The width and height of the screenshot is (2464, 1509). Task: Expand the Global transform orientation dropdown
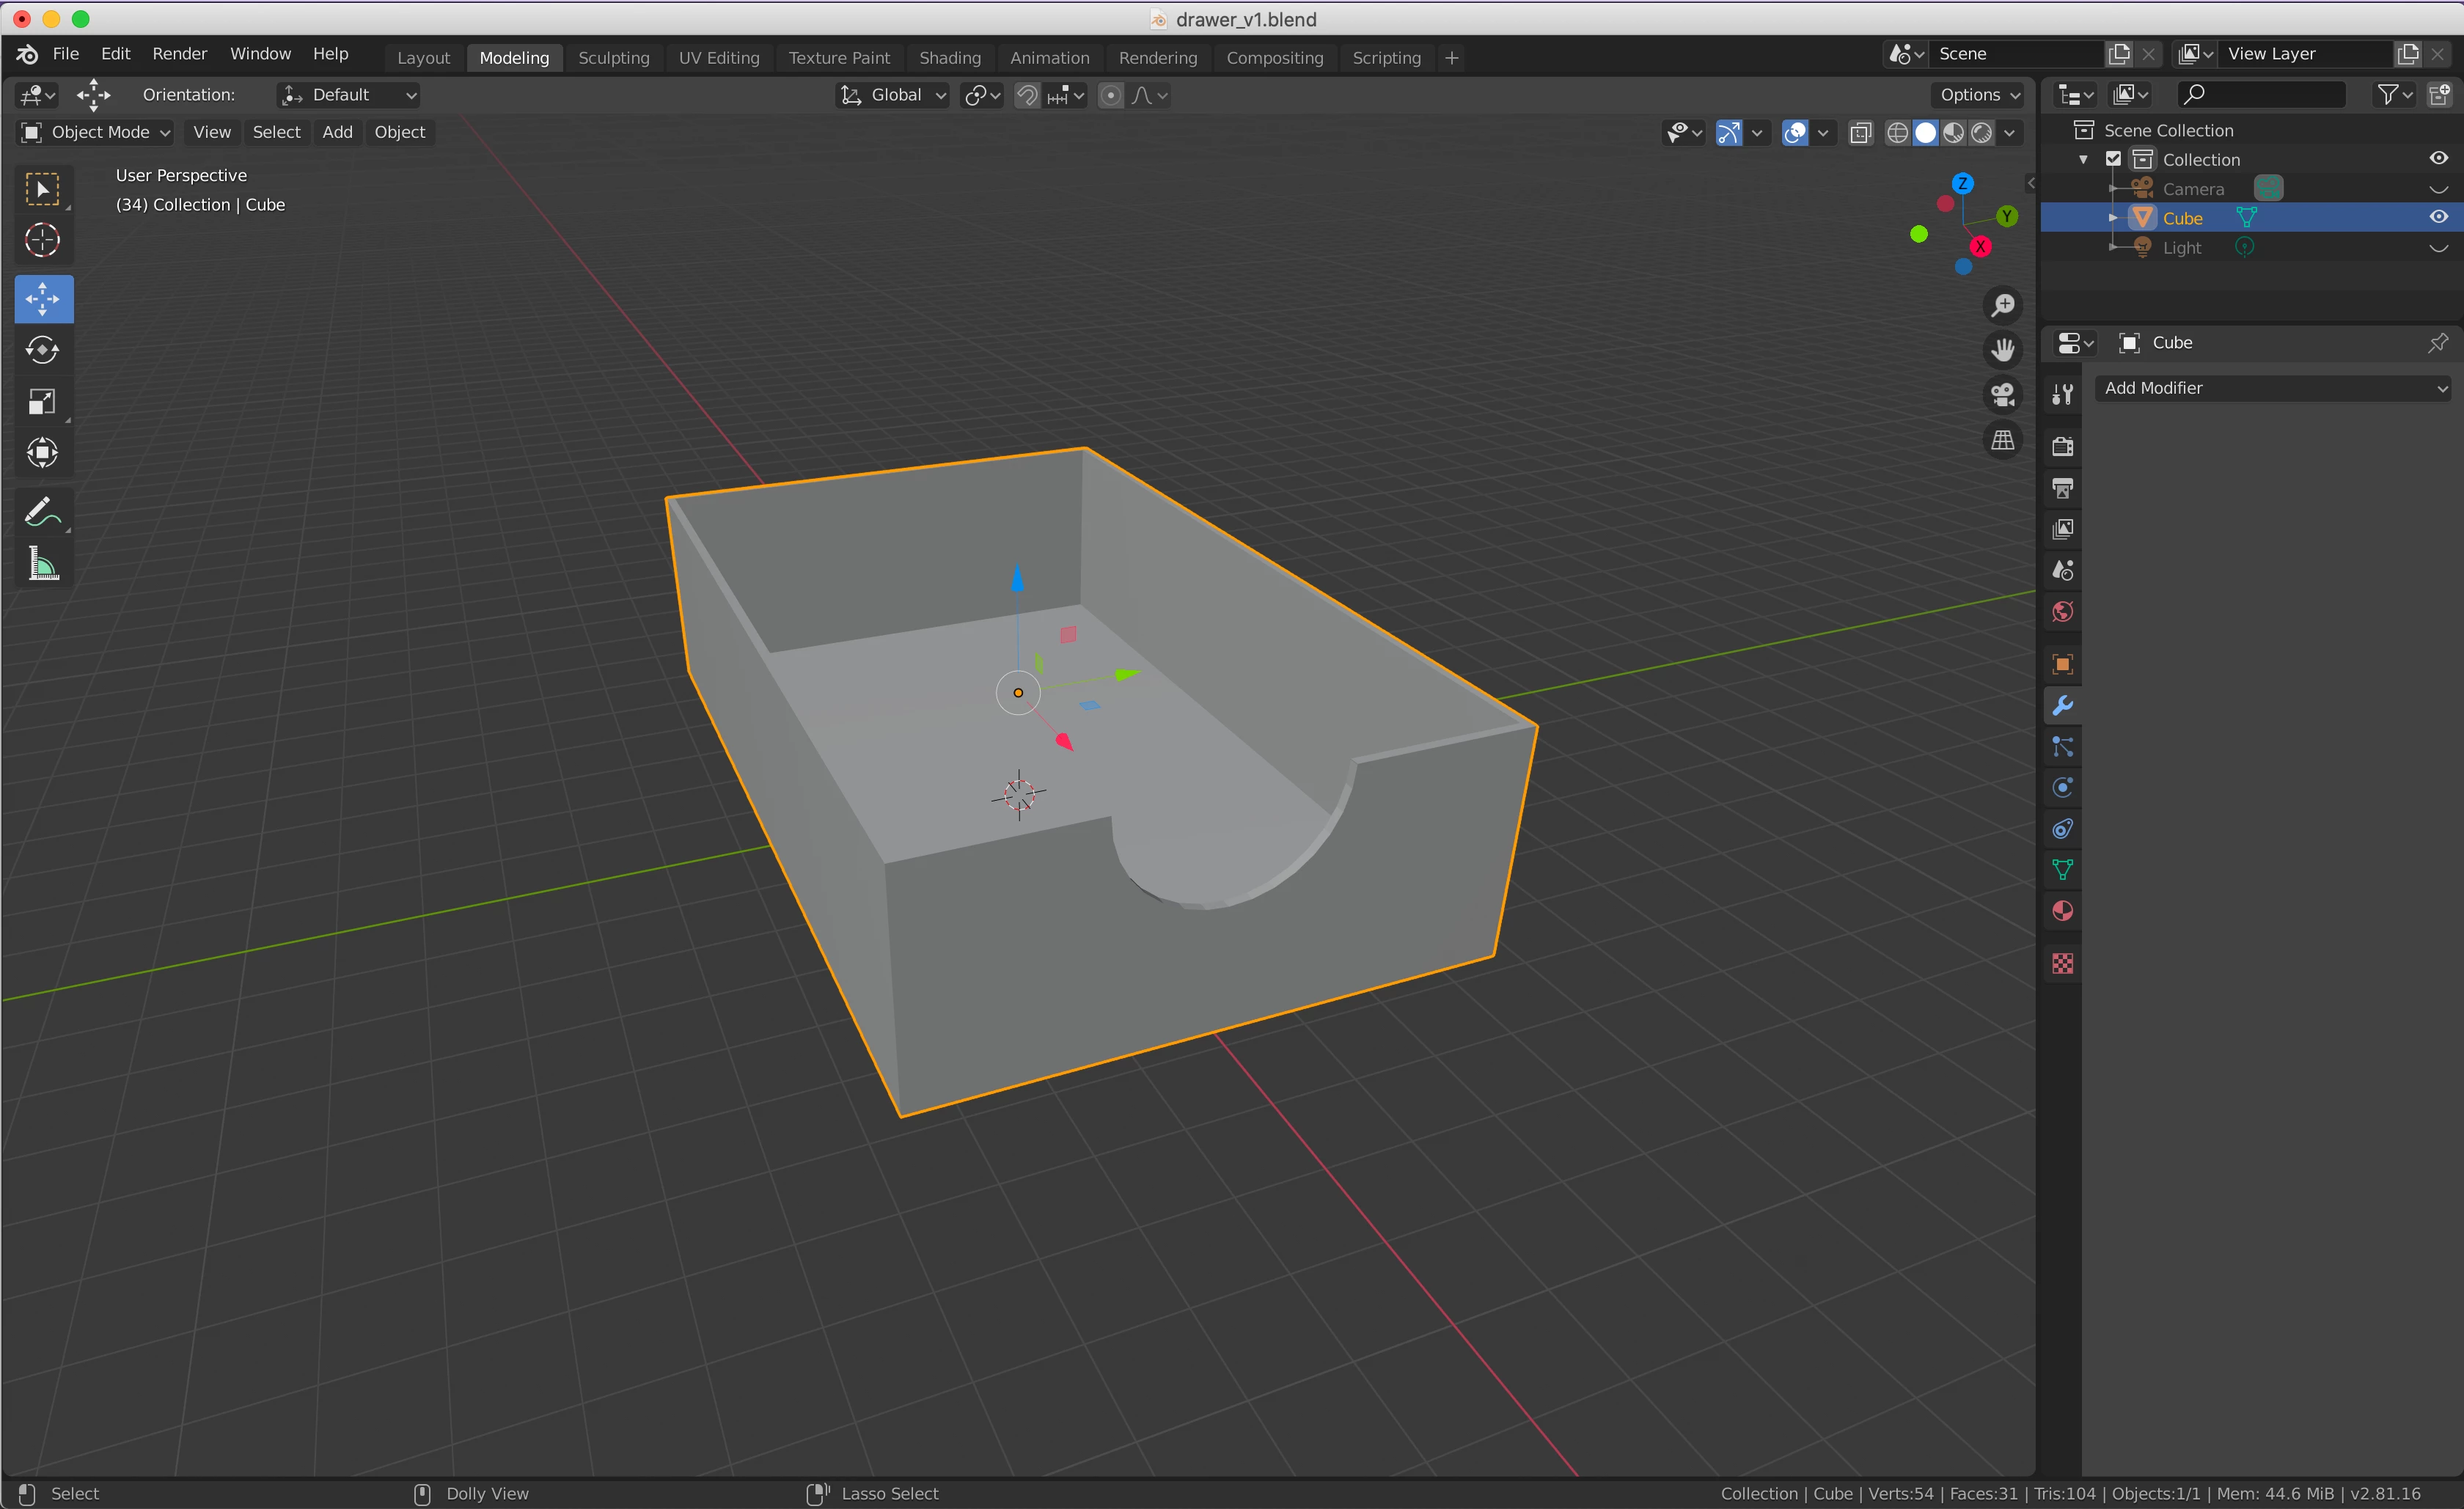pyautogui.click(x=893, y=95)
